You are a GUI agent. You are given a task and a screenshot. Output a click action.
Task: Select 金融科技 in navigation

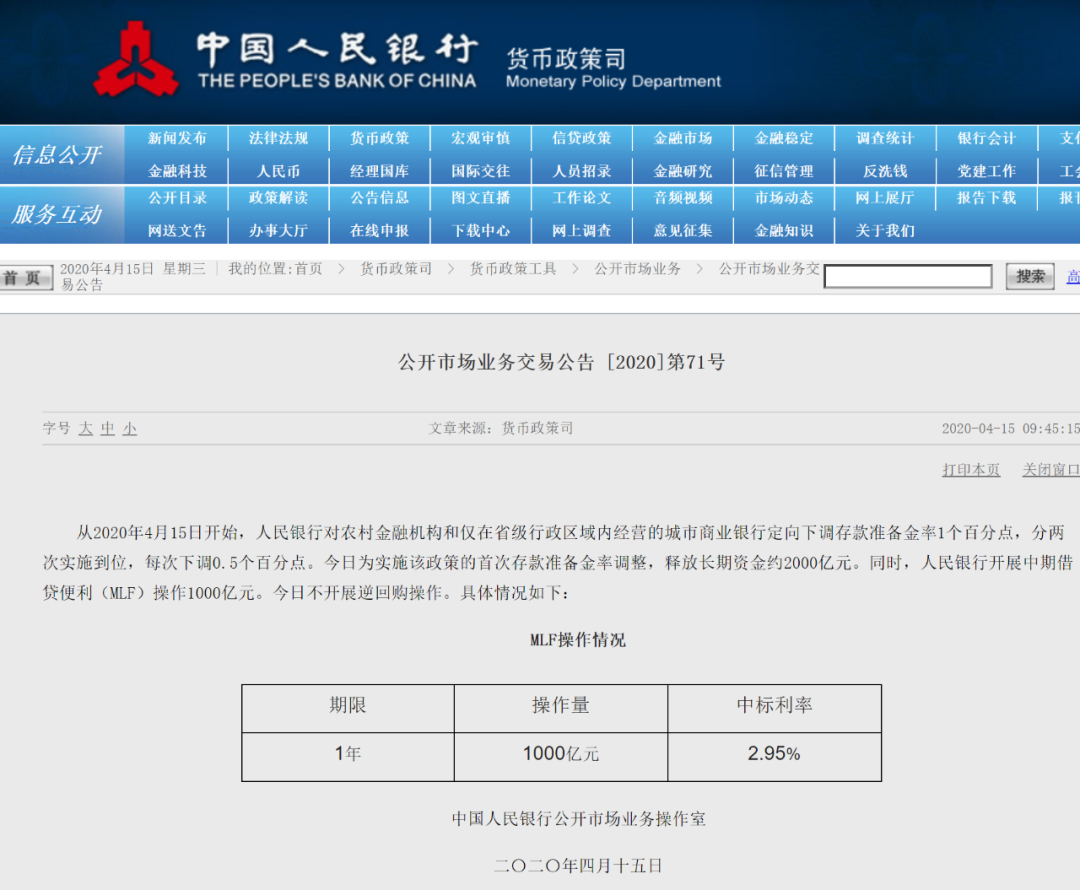(x=177, y=171)
